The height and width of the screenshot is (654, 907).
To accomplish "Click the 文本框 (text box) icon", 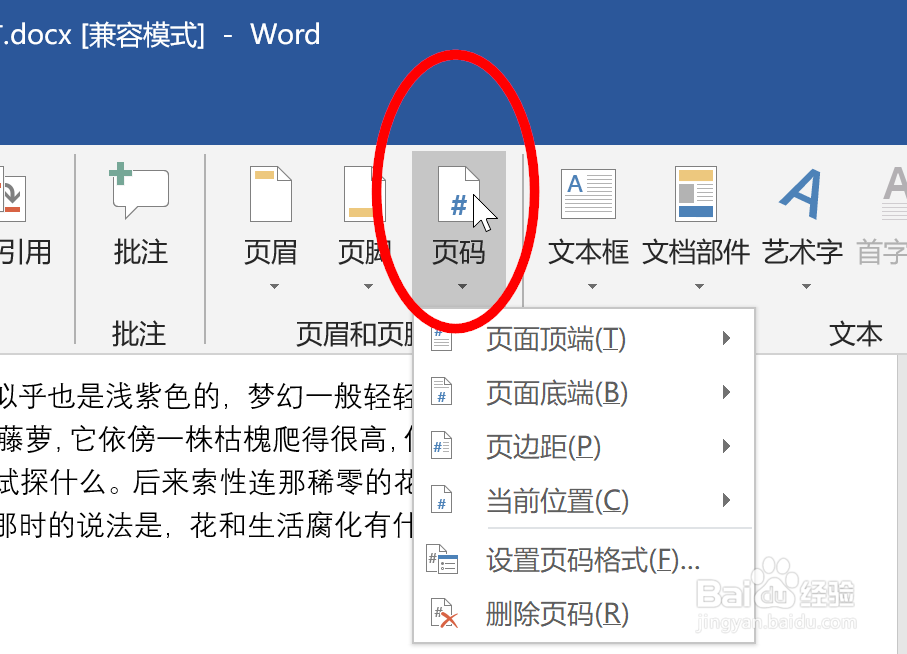I will pyautogui.click(x=588, y=194).
